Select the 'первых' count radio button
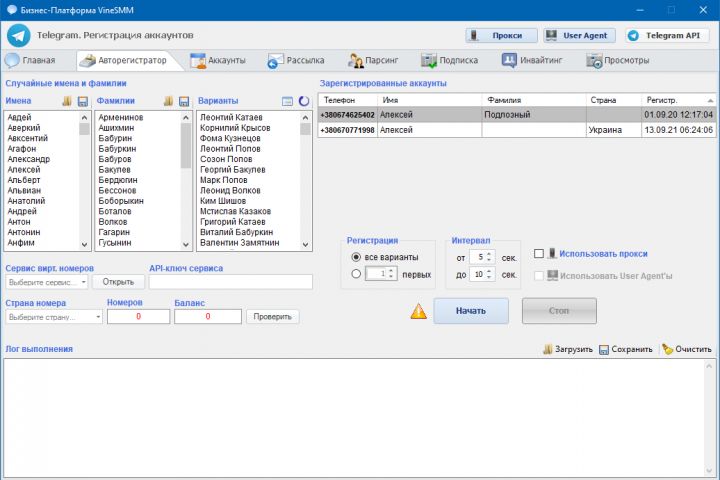Image resolution: width=720 pixels, height=480 pixels. (x=356, y=274)
